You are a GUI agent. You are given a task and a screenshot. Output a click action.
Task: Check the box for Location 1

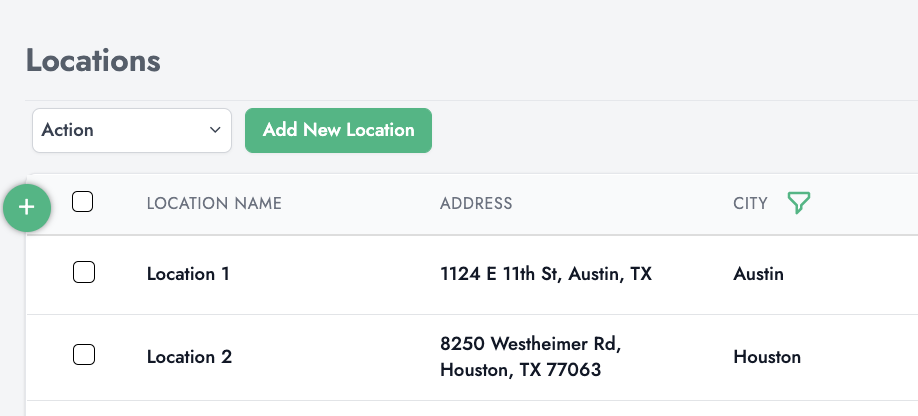pyautogui.click(x=84, y=272)
